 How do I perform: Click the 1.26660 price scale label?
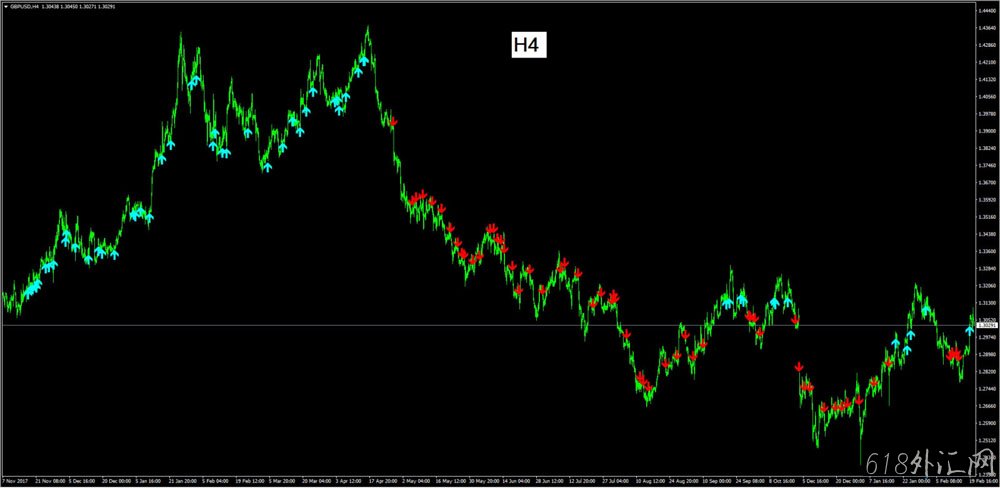click(x=988, y=406)
